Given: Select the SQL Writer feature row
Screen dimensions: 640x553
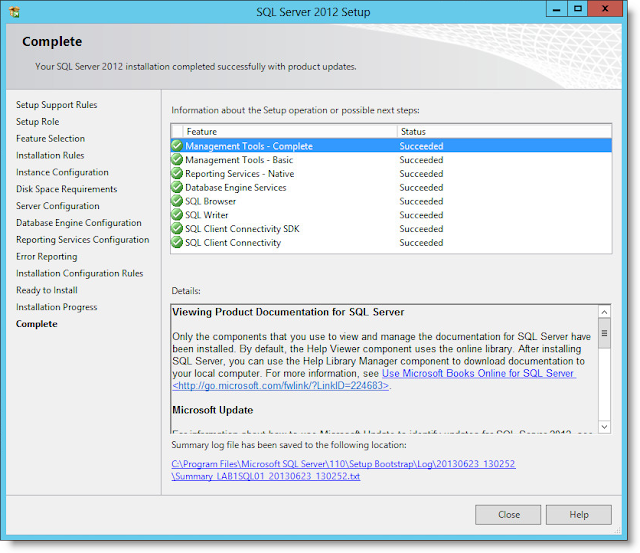Looking at the screenshot, I should coord(391,215).
